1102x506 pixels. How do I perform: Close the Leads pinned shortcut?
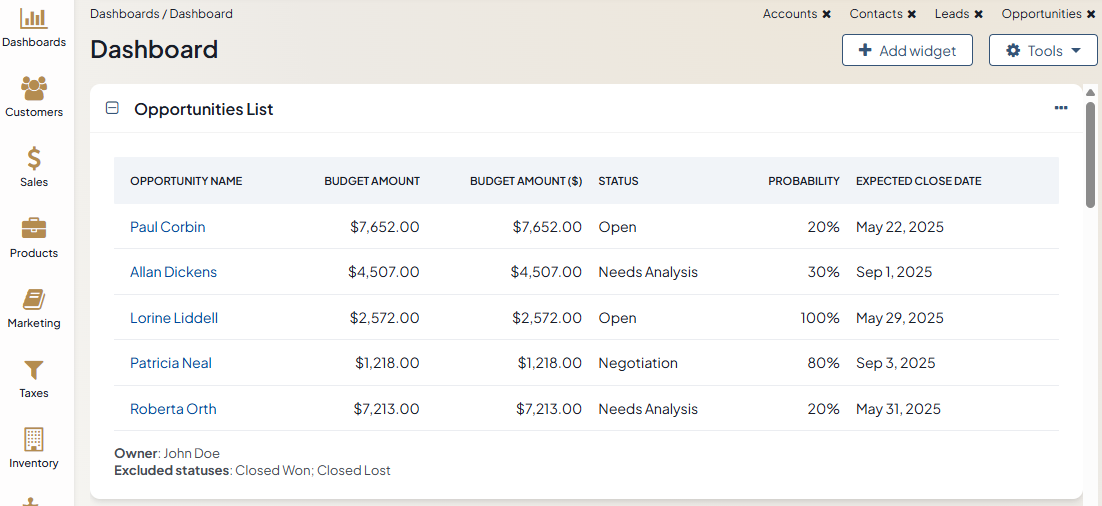coord(979,14)
